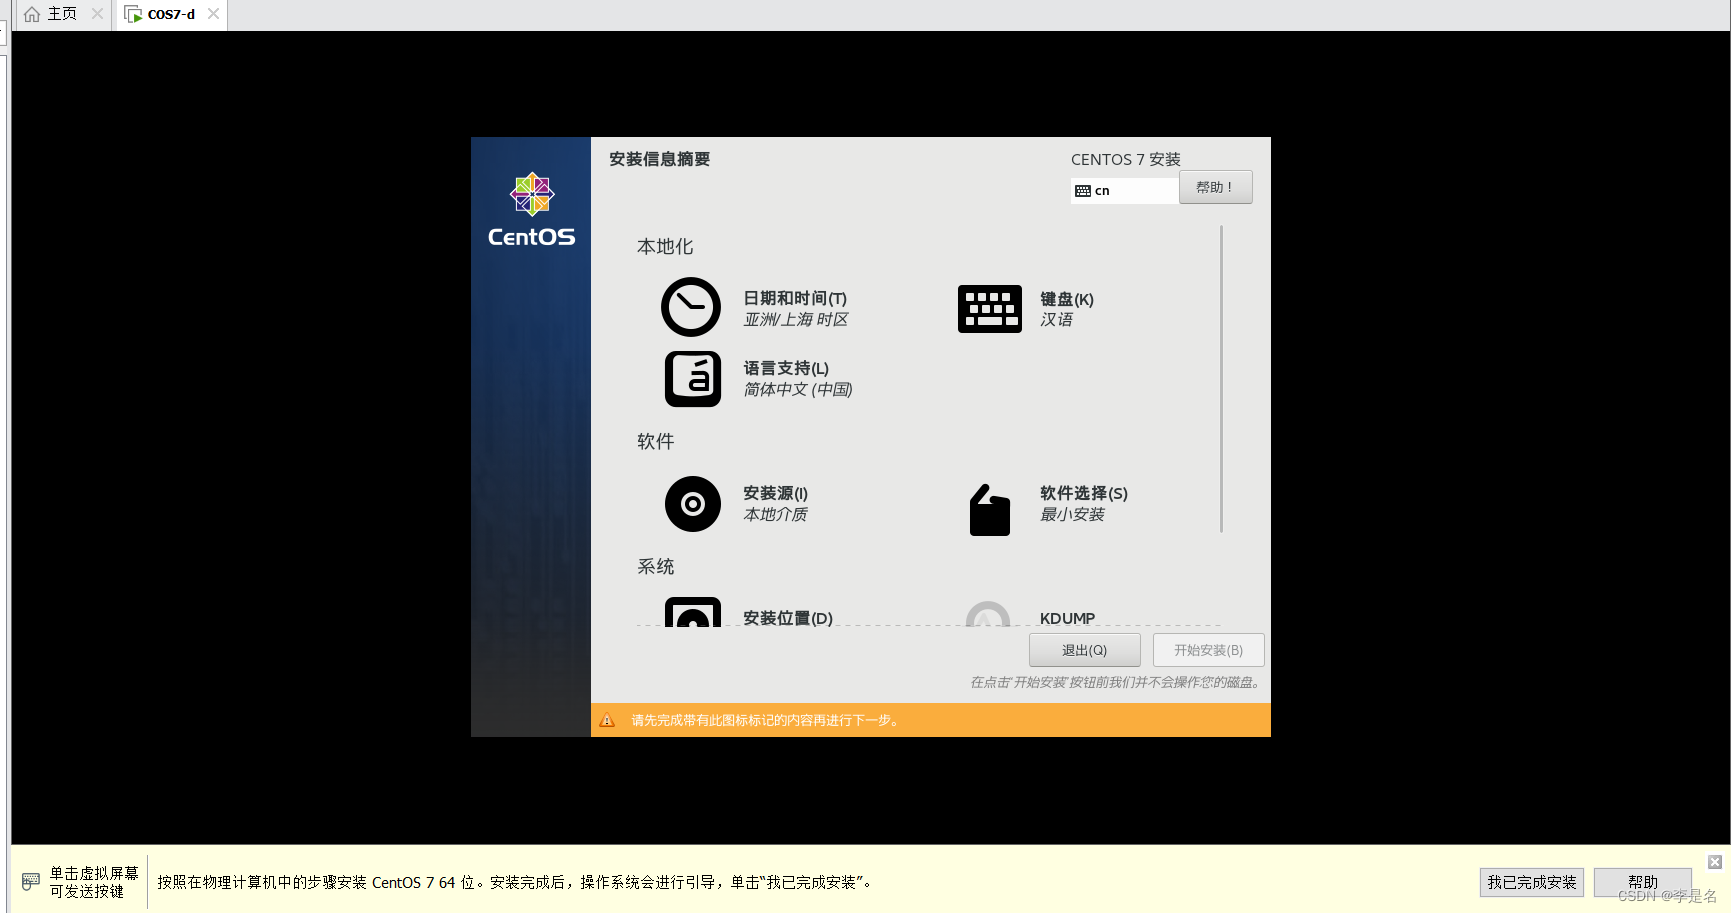Open Software Selection package icon
This screenshot has height=913, width=1731.
click(990, 510)
